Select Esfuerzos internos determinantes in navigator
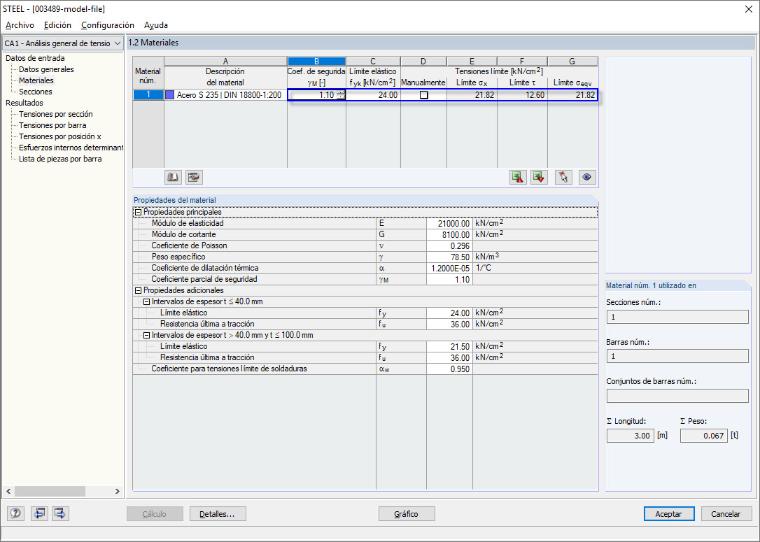Image resolution: width=760 pixels, height=542 pixels. tap(71, 147)
